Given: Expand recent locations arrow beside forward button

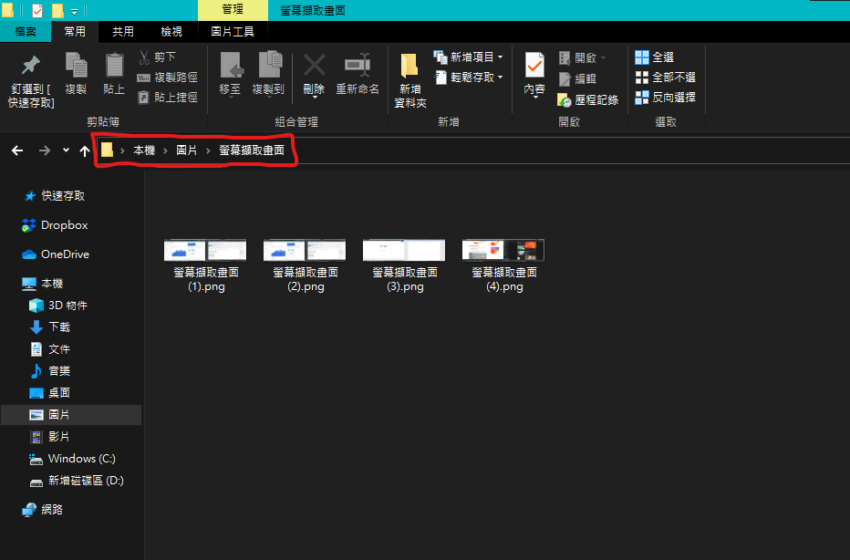Looking at the screenshot, I should coord(66,151).
